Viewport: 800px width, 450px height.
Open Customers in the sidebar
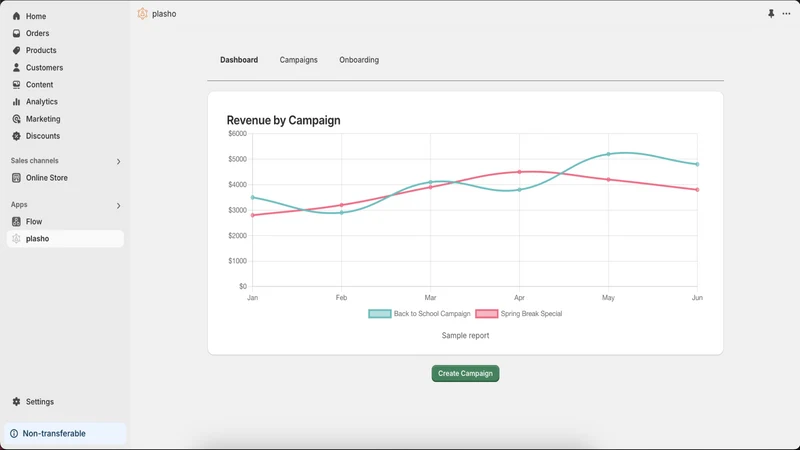tap(44, 67)
